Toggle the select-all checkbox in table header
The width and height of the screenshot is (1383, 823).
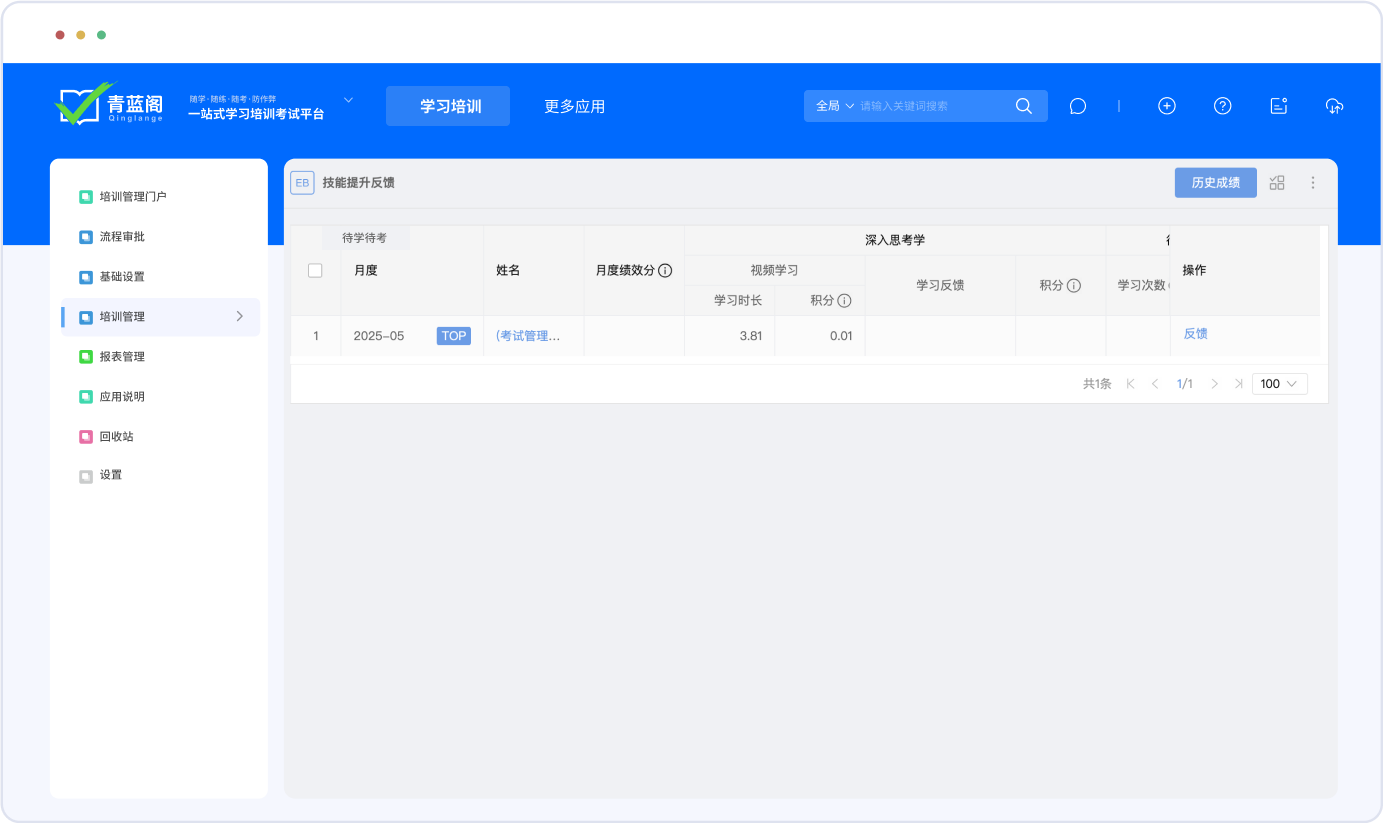click(x=315, y=270)
